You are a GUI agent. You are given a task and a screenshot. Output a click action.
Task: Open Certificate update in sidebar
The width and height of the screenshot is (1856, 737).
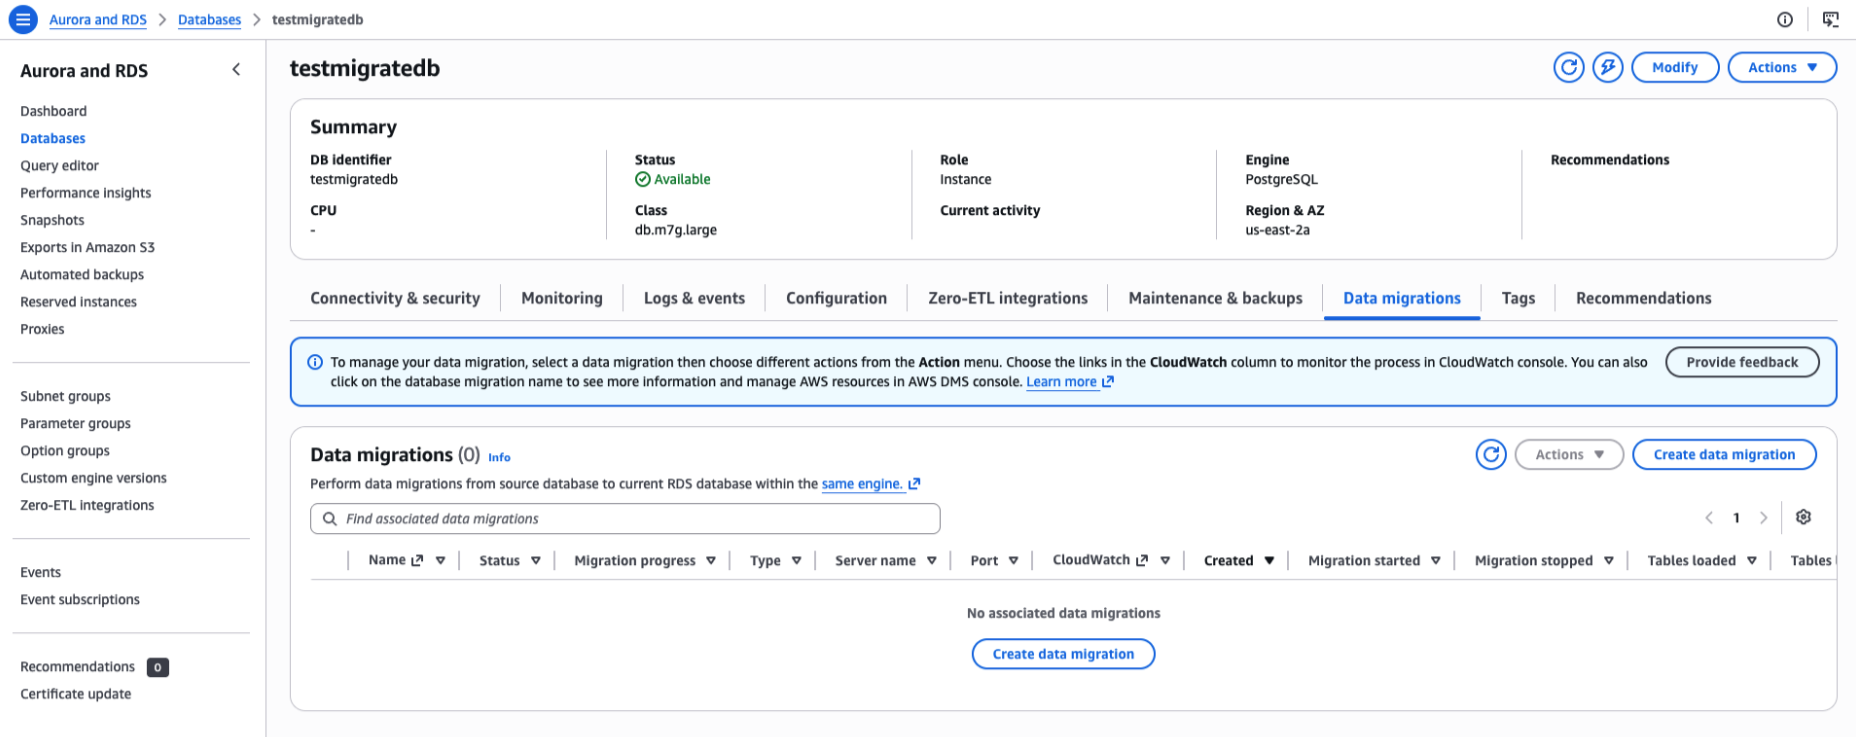point(75,694)
